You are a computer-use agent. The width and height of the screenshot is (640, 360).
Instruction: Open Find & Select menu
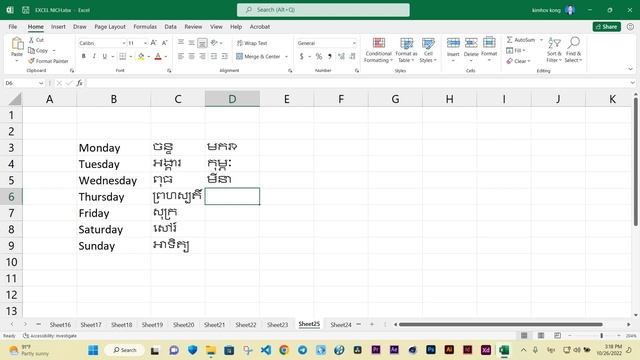click(573, 50)
